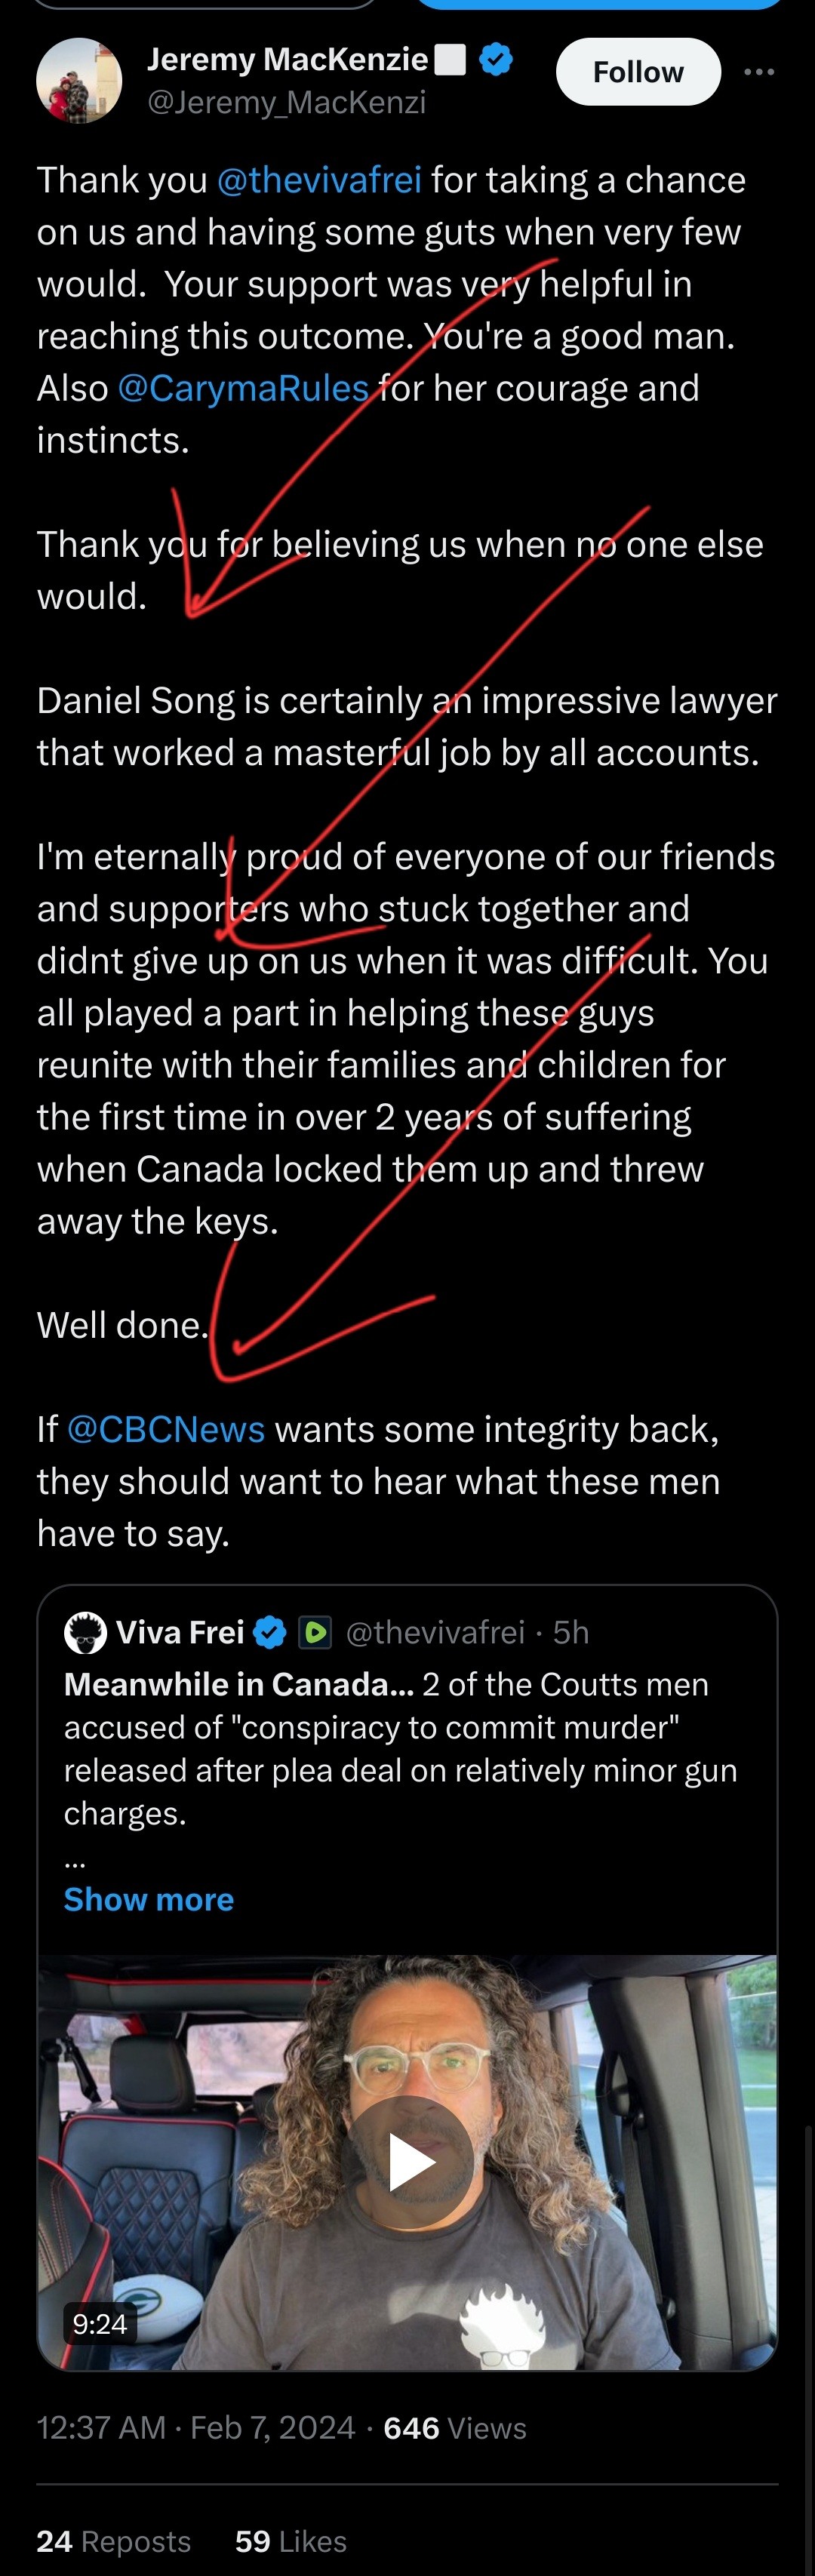Open the quoted post's @thevivafrei handle
The width and height of the screenshot is (815, 2576).
click(x=435, y=1633)
